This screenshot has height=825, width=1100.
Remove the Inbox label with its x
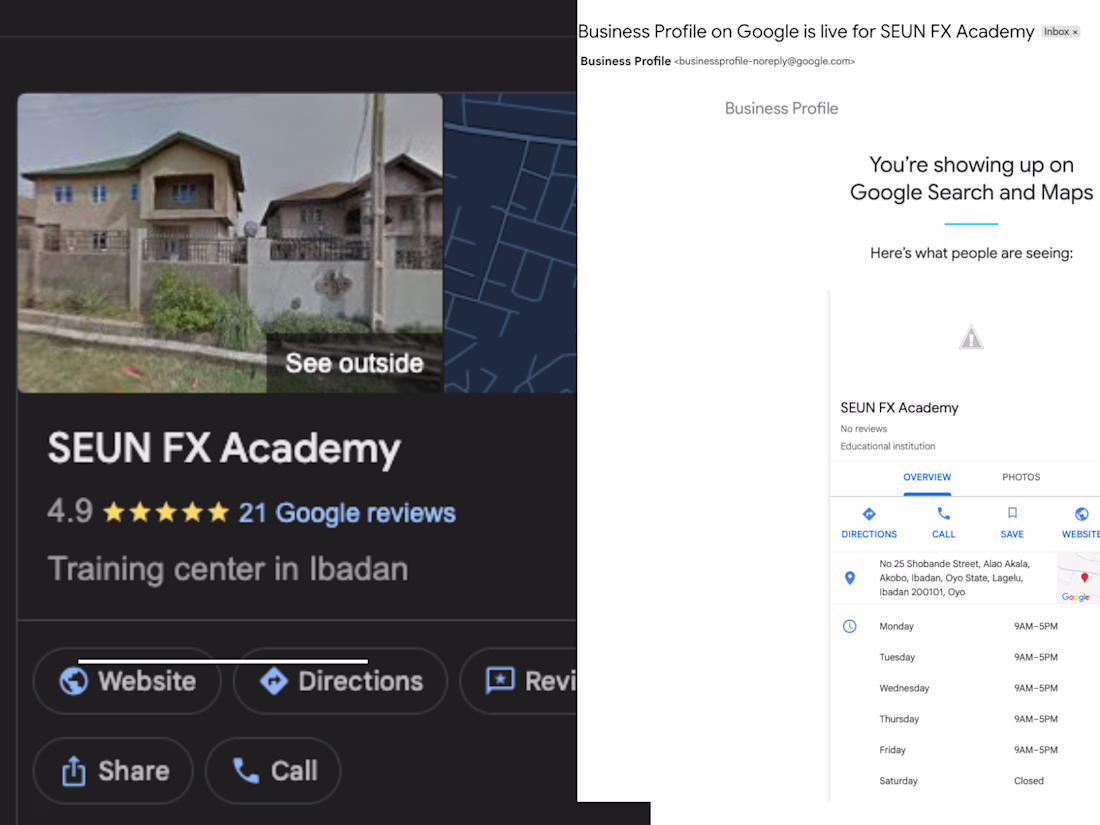click(x=1075, y=32)
